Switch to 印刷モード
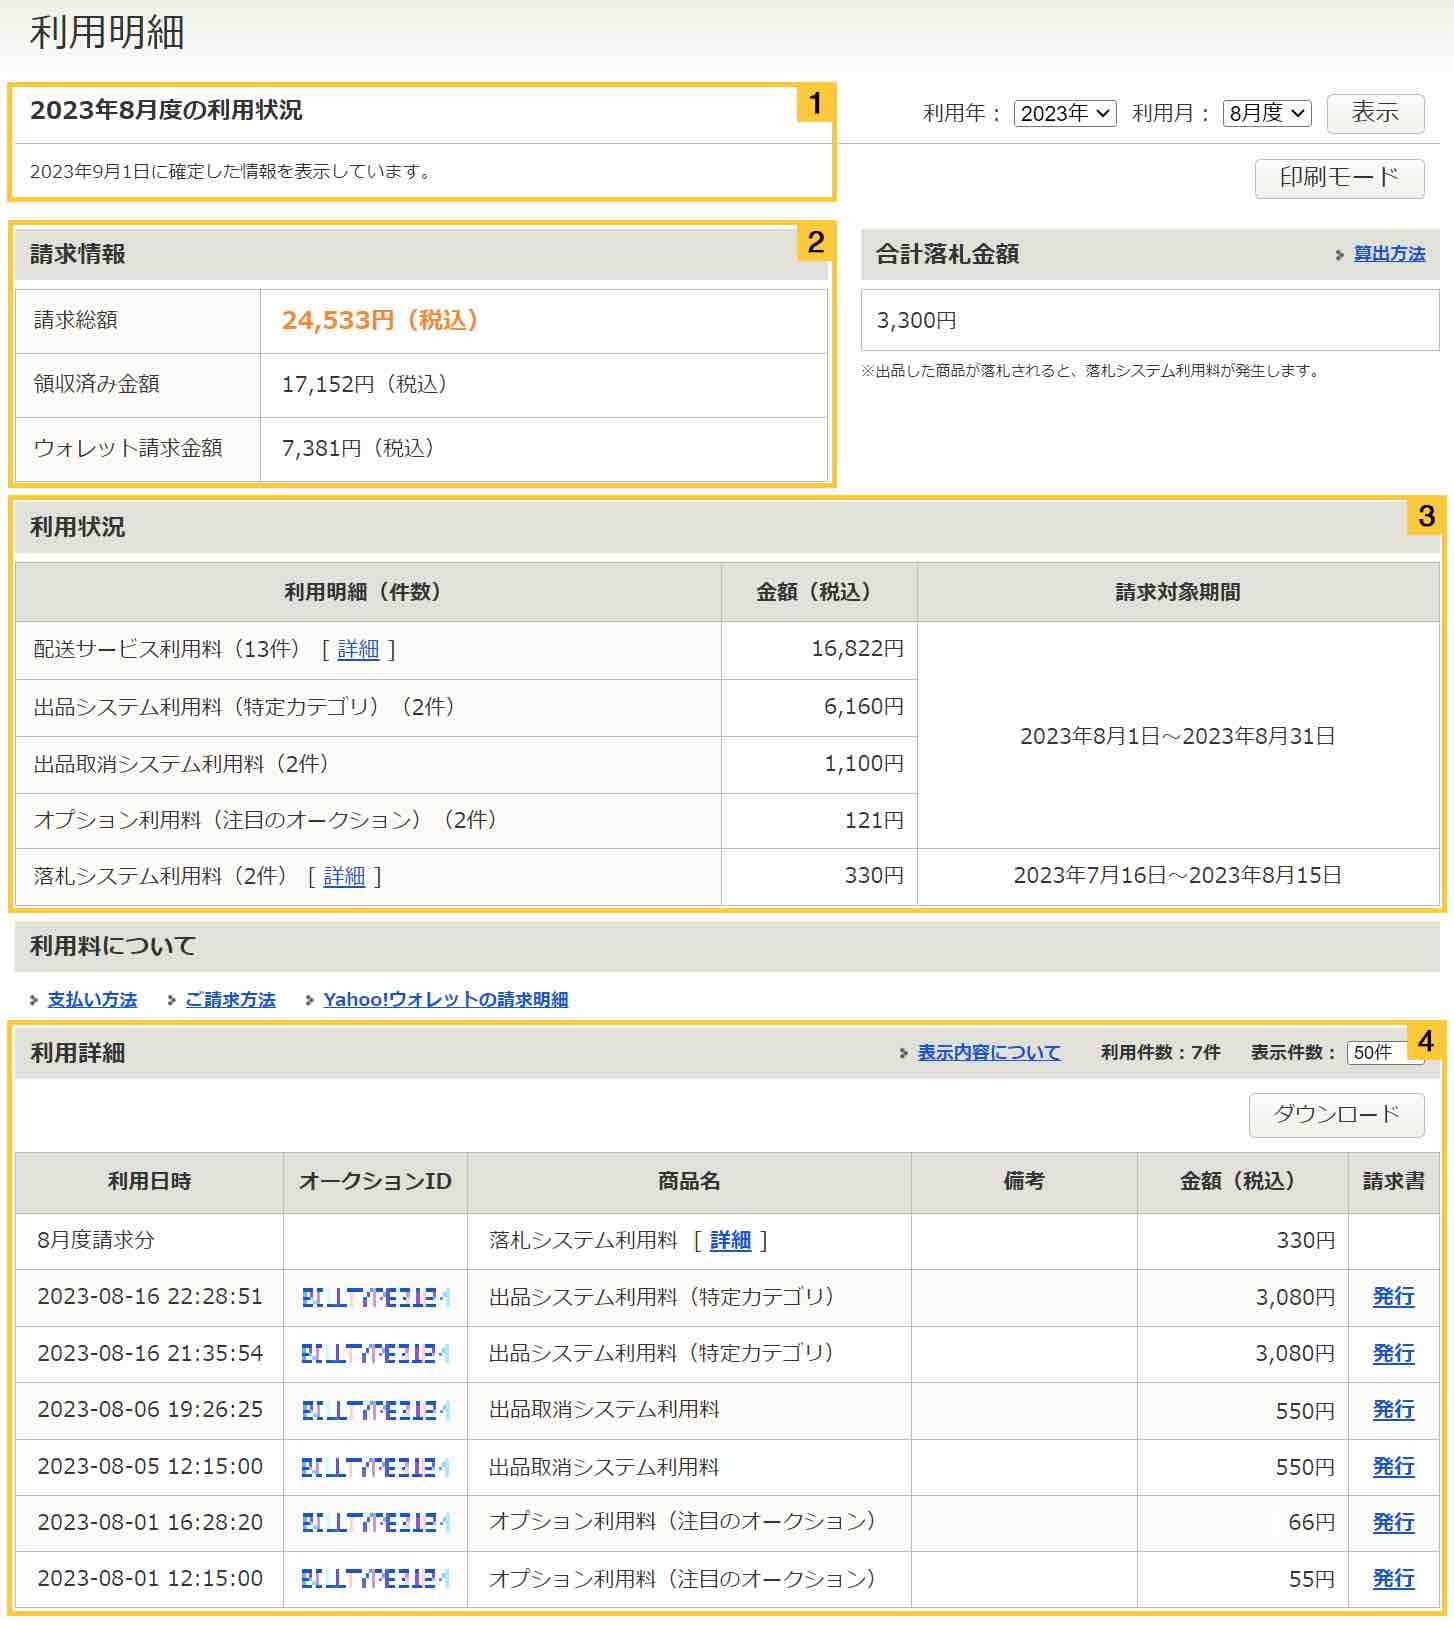Viewport: 1454px width, 1626px height. coord(1338,178)
